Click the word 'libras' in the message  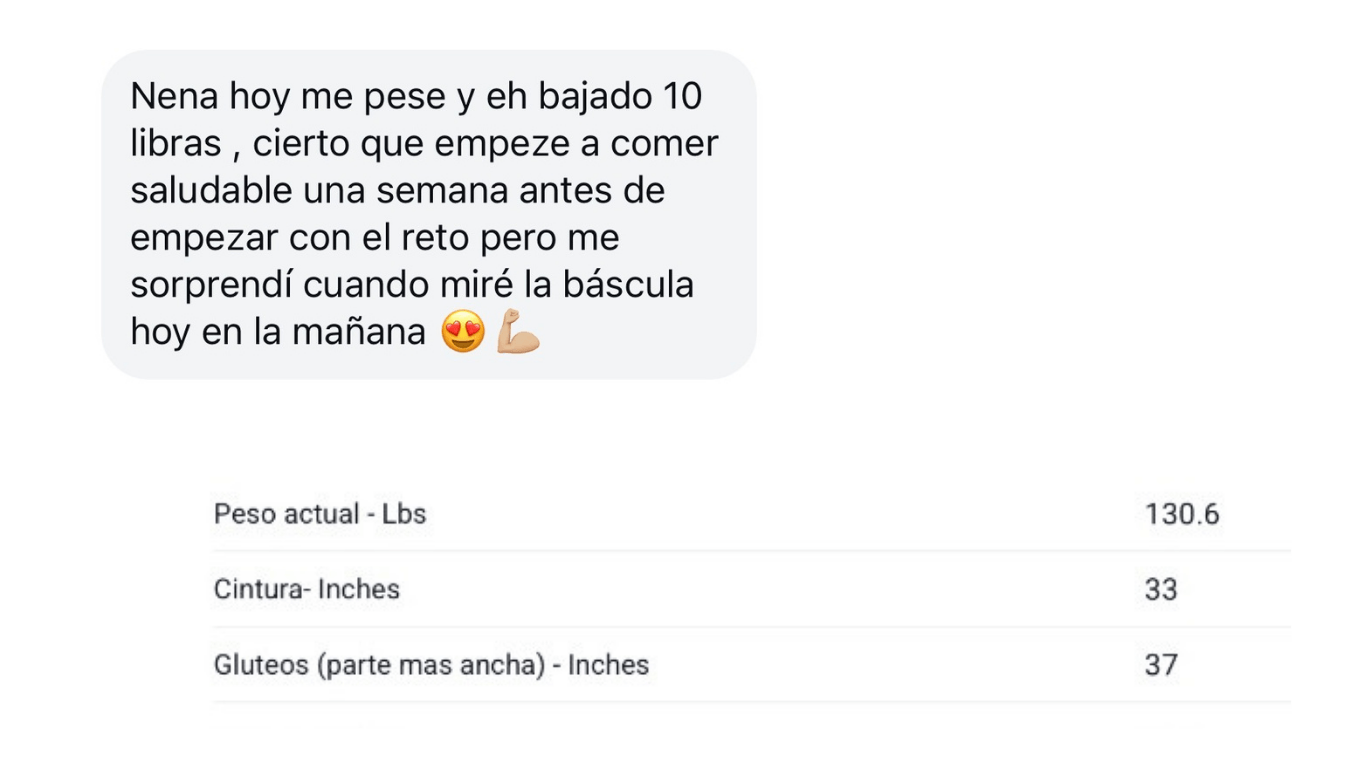(x=176, y=143)
